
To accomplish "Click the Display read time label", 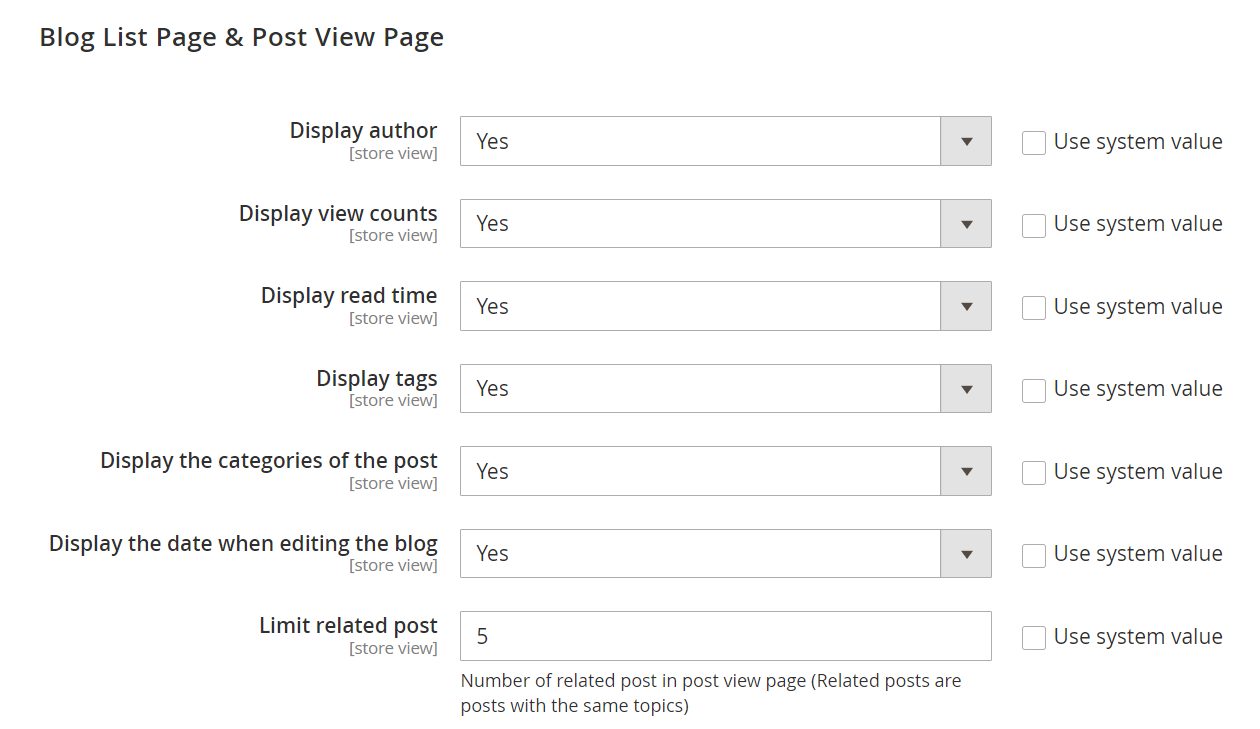I will pos(349,296).
